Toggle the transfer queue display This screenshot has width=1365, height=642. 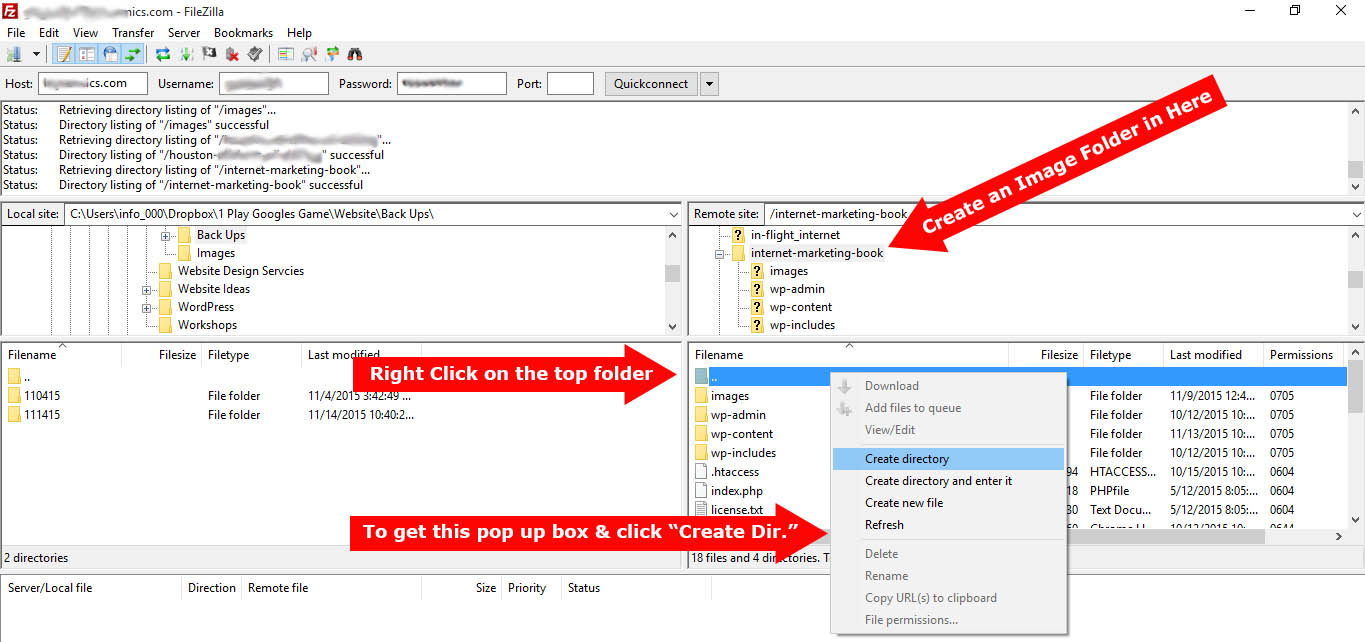pos(133,54)
